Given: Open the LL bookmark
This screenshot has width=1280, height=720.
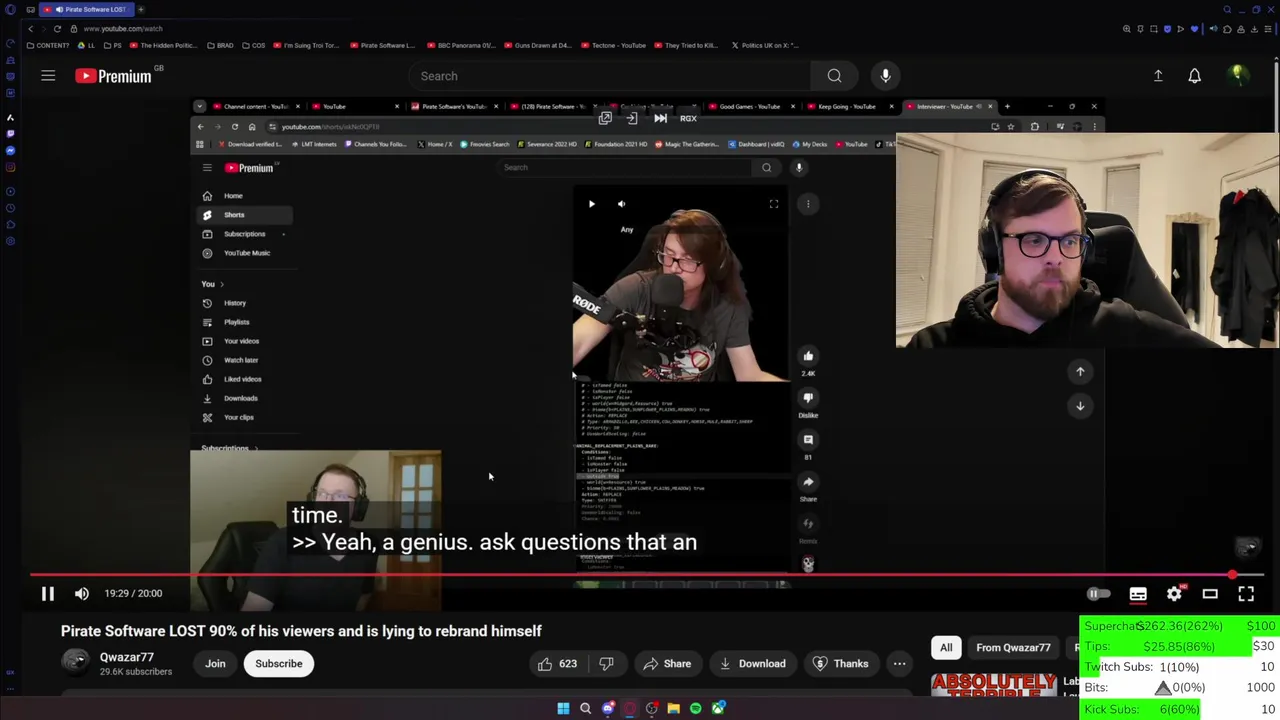Looking at the screenshot, I should pos(87,45).
